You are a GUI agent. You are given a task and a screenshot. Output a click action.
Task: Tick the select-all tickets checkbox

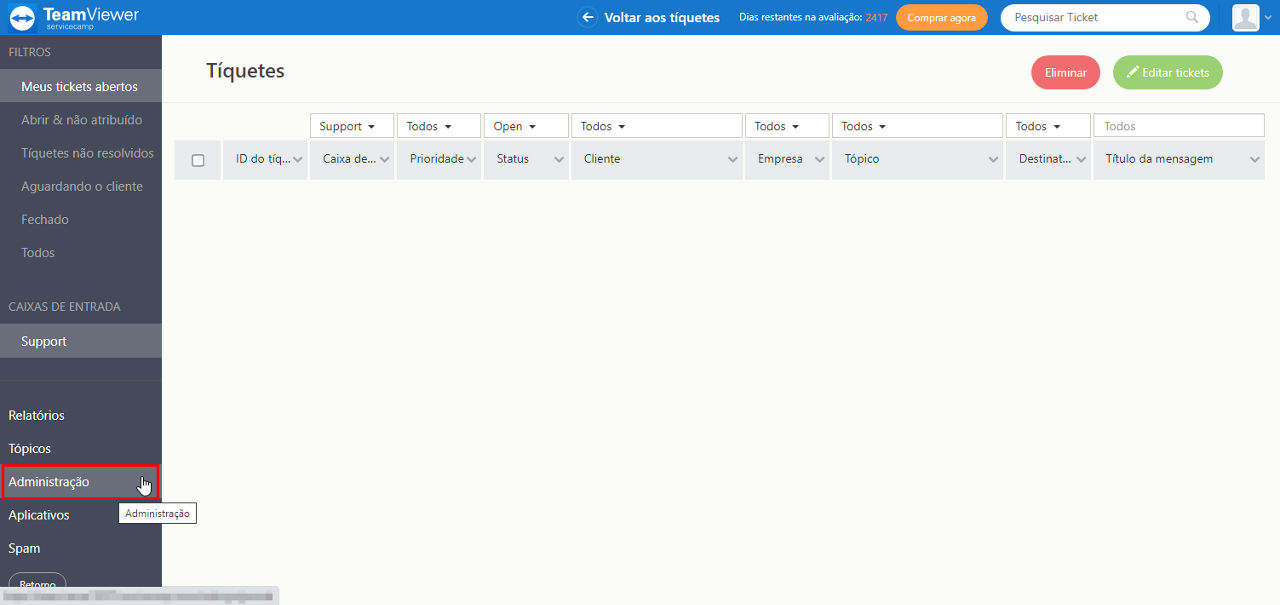click(198, 160)
